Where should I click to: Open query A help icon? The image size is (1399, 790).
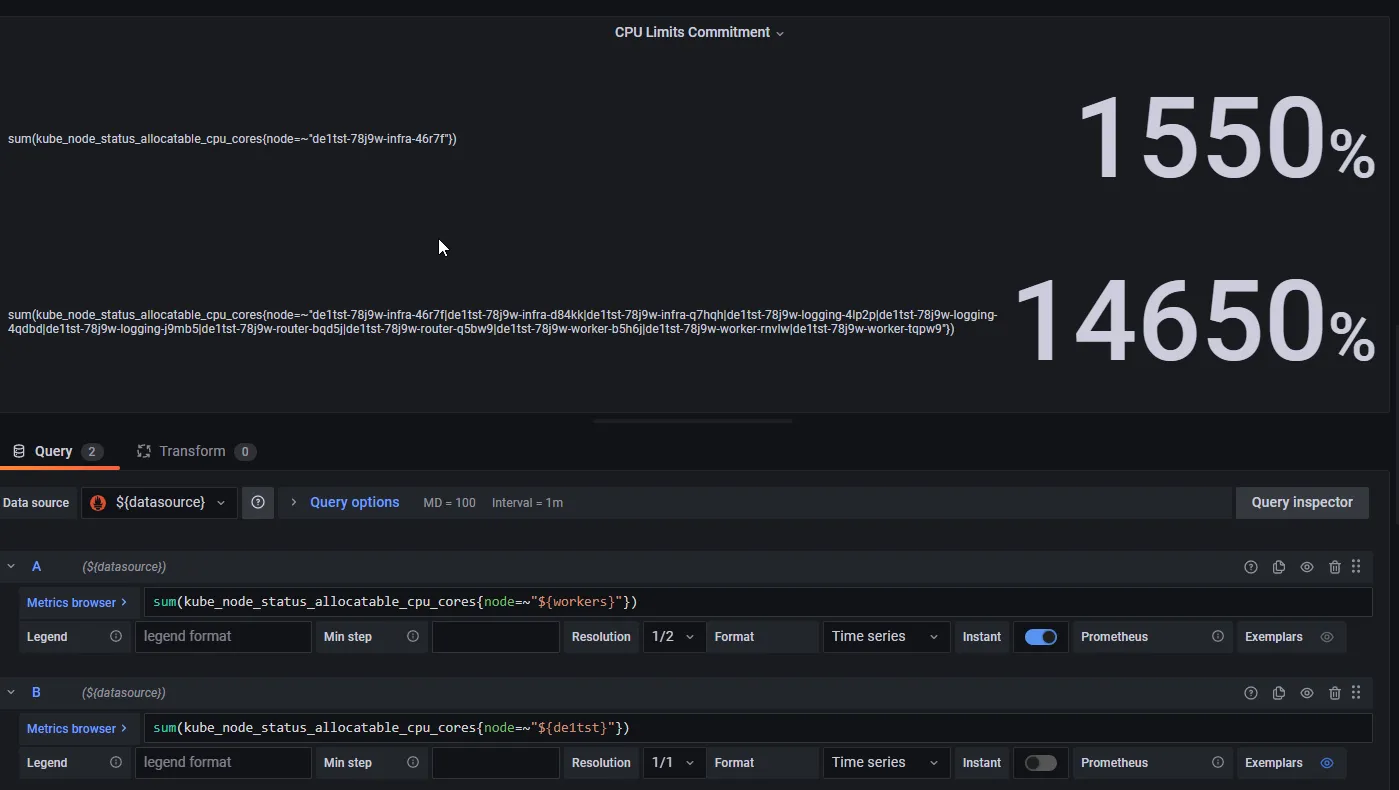tap(1251, 567)
